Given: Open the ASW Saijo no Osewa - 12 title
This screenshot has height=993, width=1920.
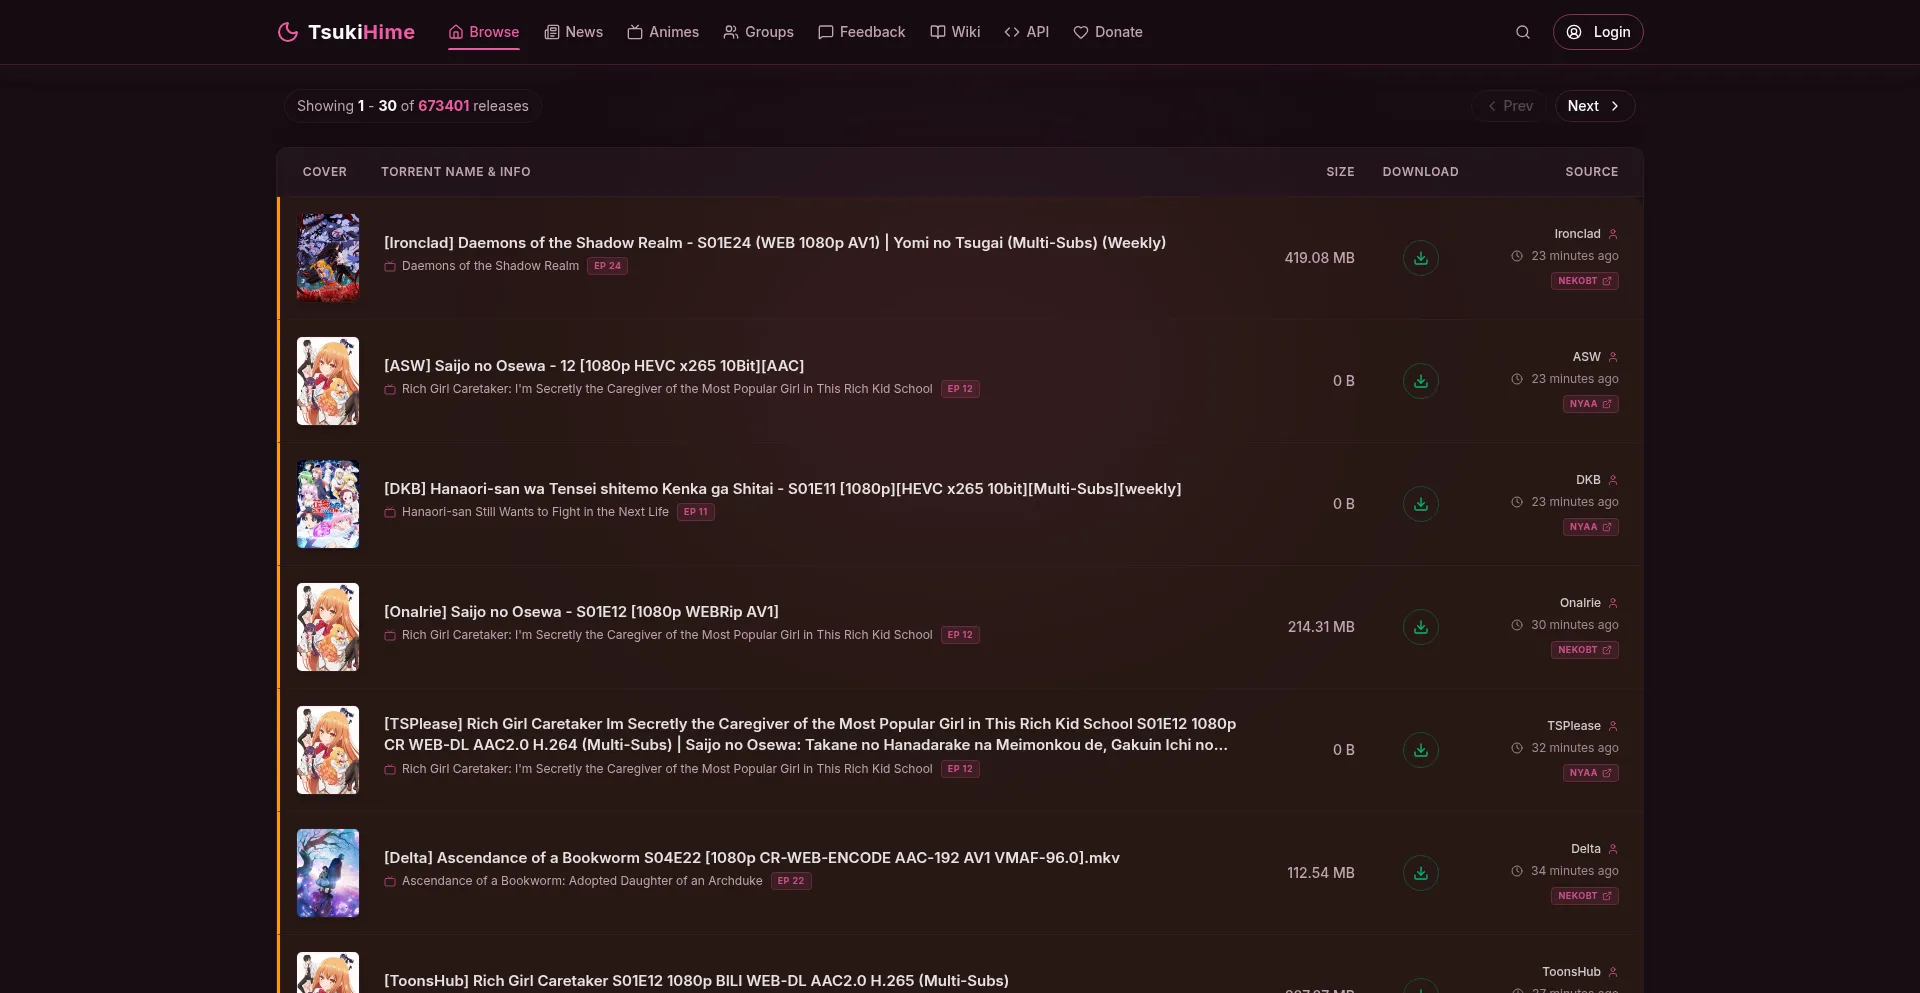Looking at the screenshot, I should [x=594, y=366].
